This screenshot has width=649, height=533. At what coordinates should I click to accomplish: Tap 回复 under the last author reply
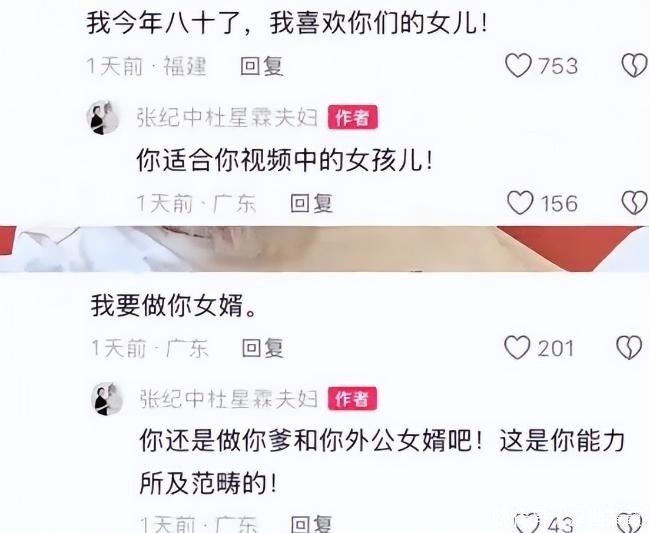tap(312, 524)
